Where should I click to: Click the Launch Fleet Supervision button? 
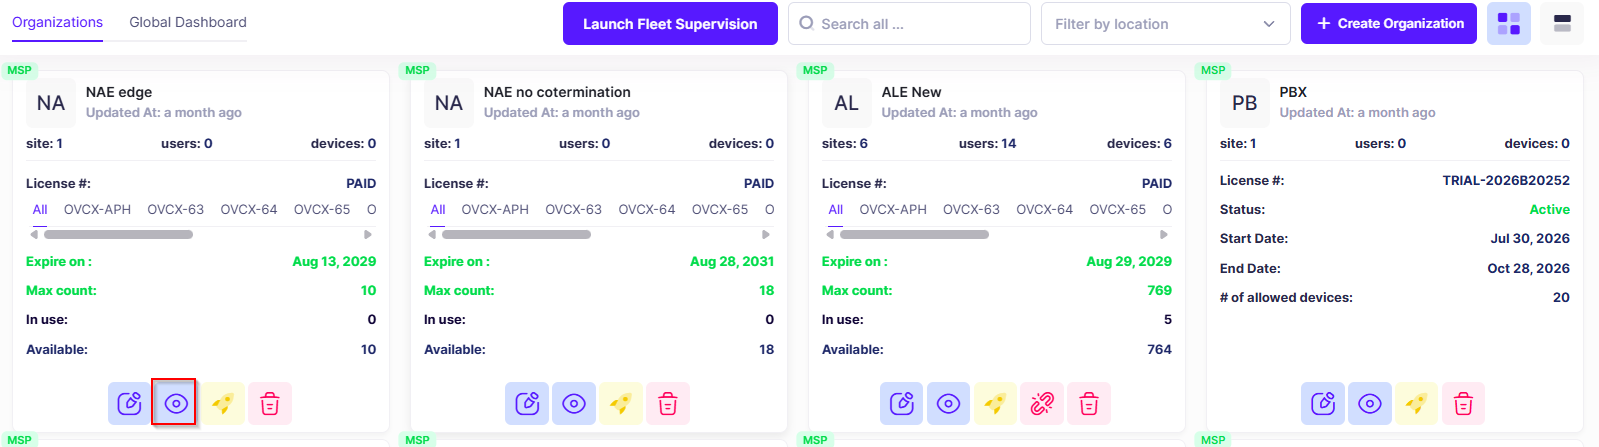(670, 24)
